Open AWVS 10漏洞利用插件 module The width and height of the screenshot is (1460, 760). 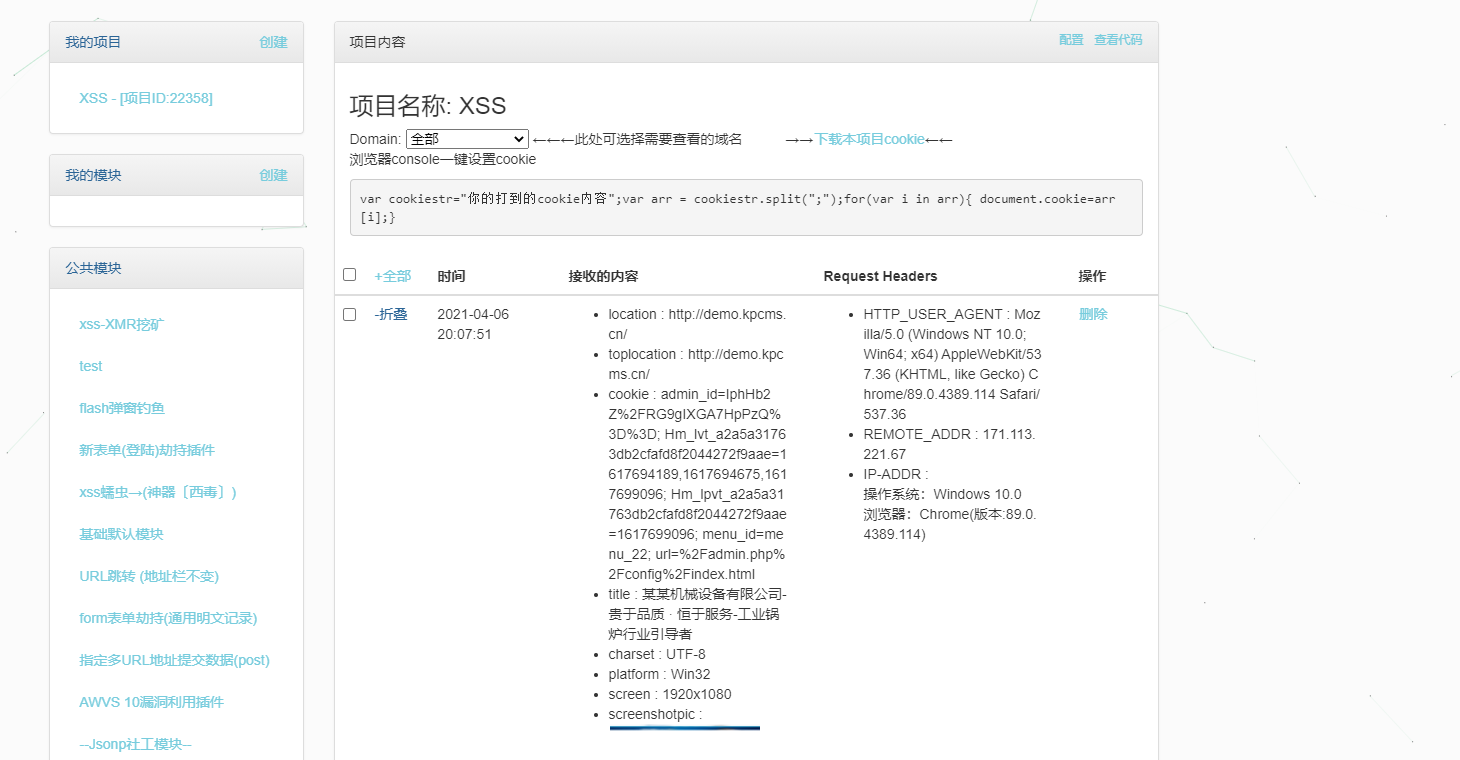[x=151, y=702]
